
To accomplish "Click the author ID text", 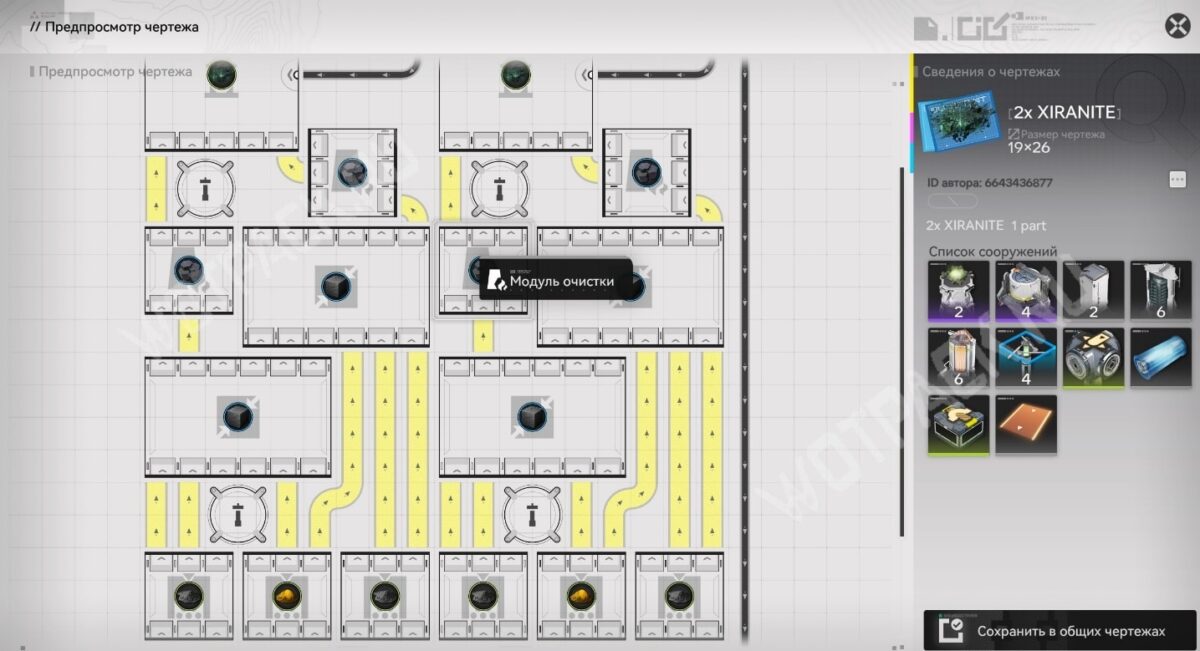I will tap(975, 183).
